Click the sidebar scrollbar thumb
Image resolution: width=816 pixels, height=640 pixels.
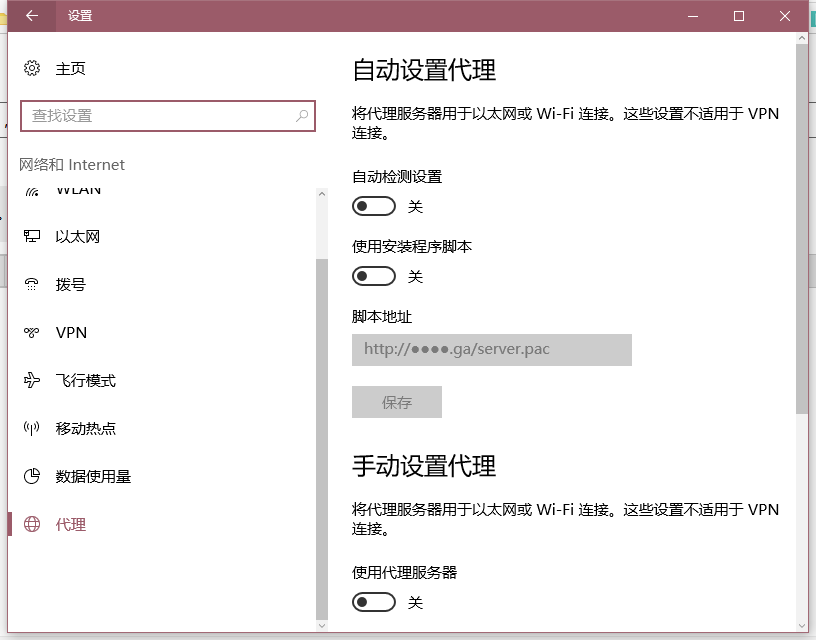click(322, 439)
